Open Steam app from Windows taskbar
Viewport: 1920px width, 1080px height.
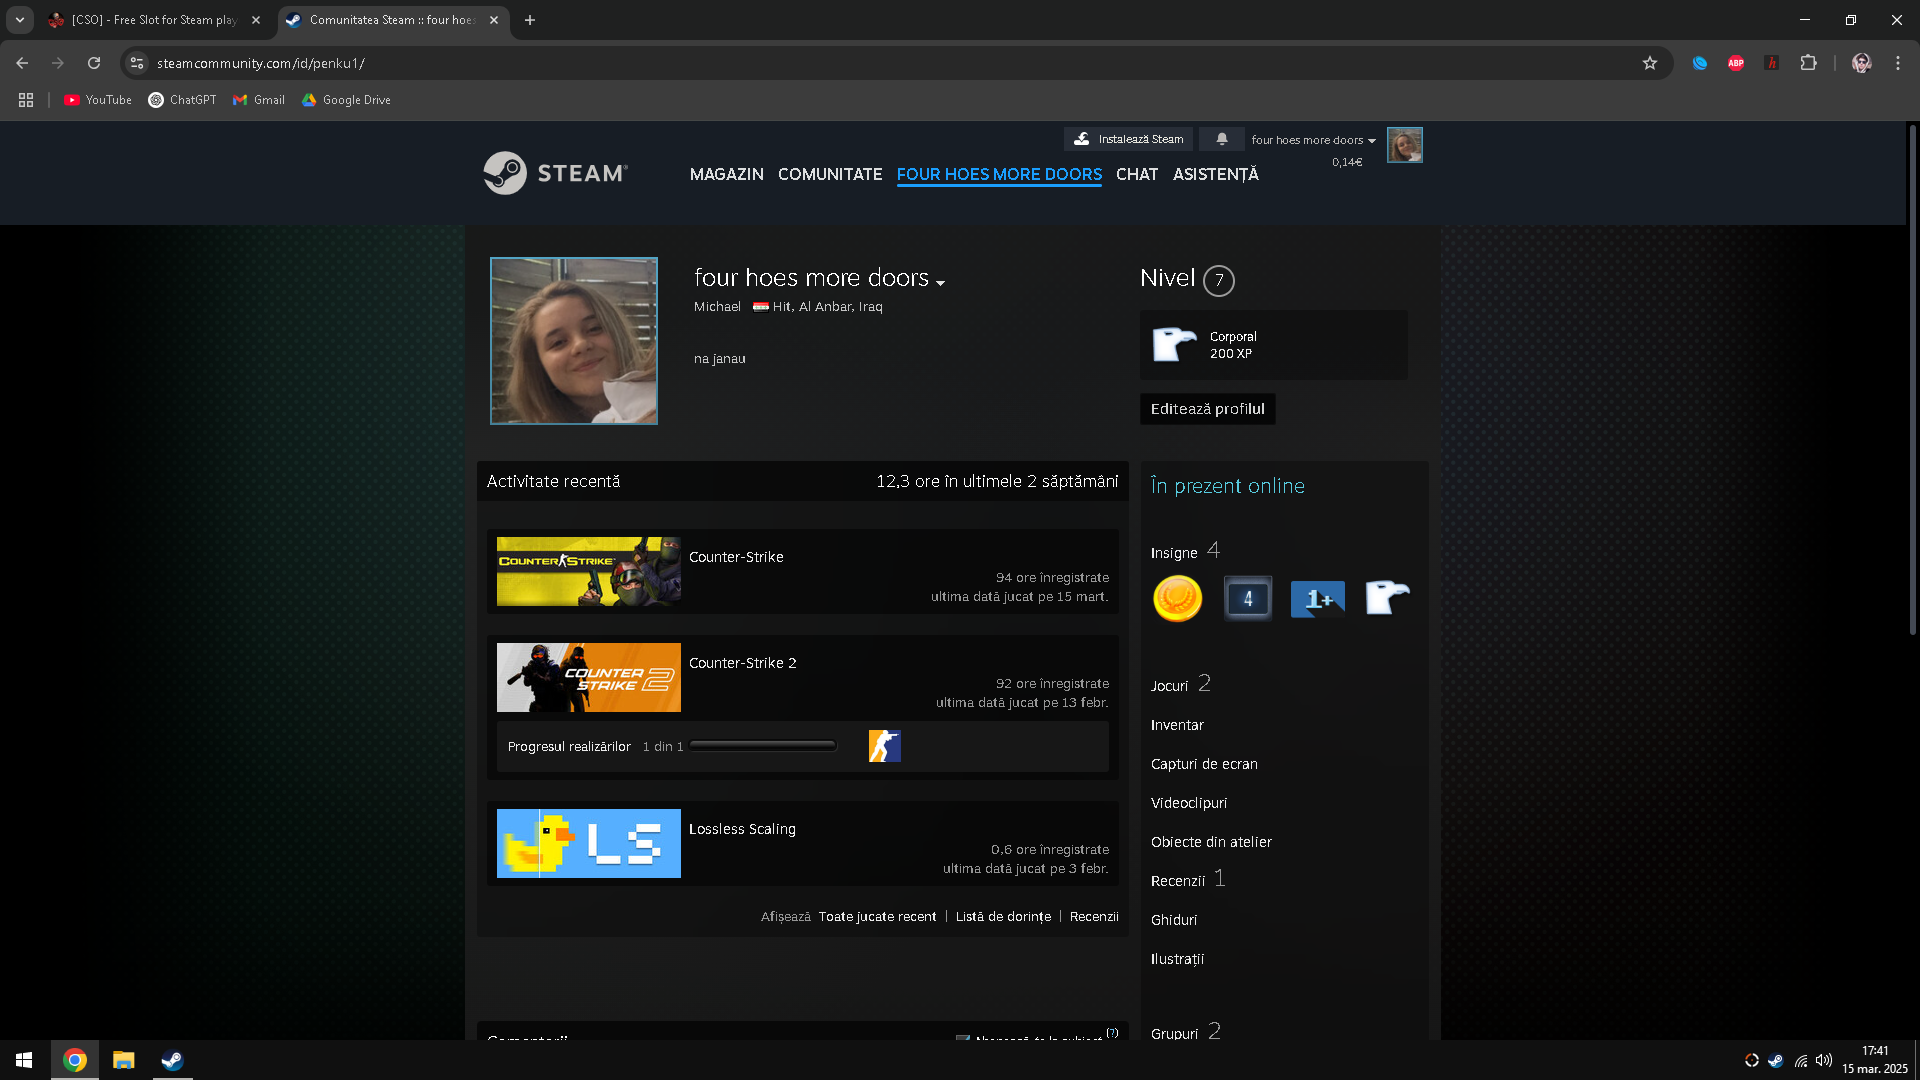[172, 1060]
